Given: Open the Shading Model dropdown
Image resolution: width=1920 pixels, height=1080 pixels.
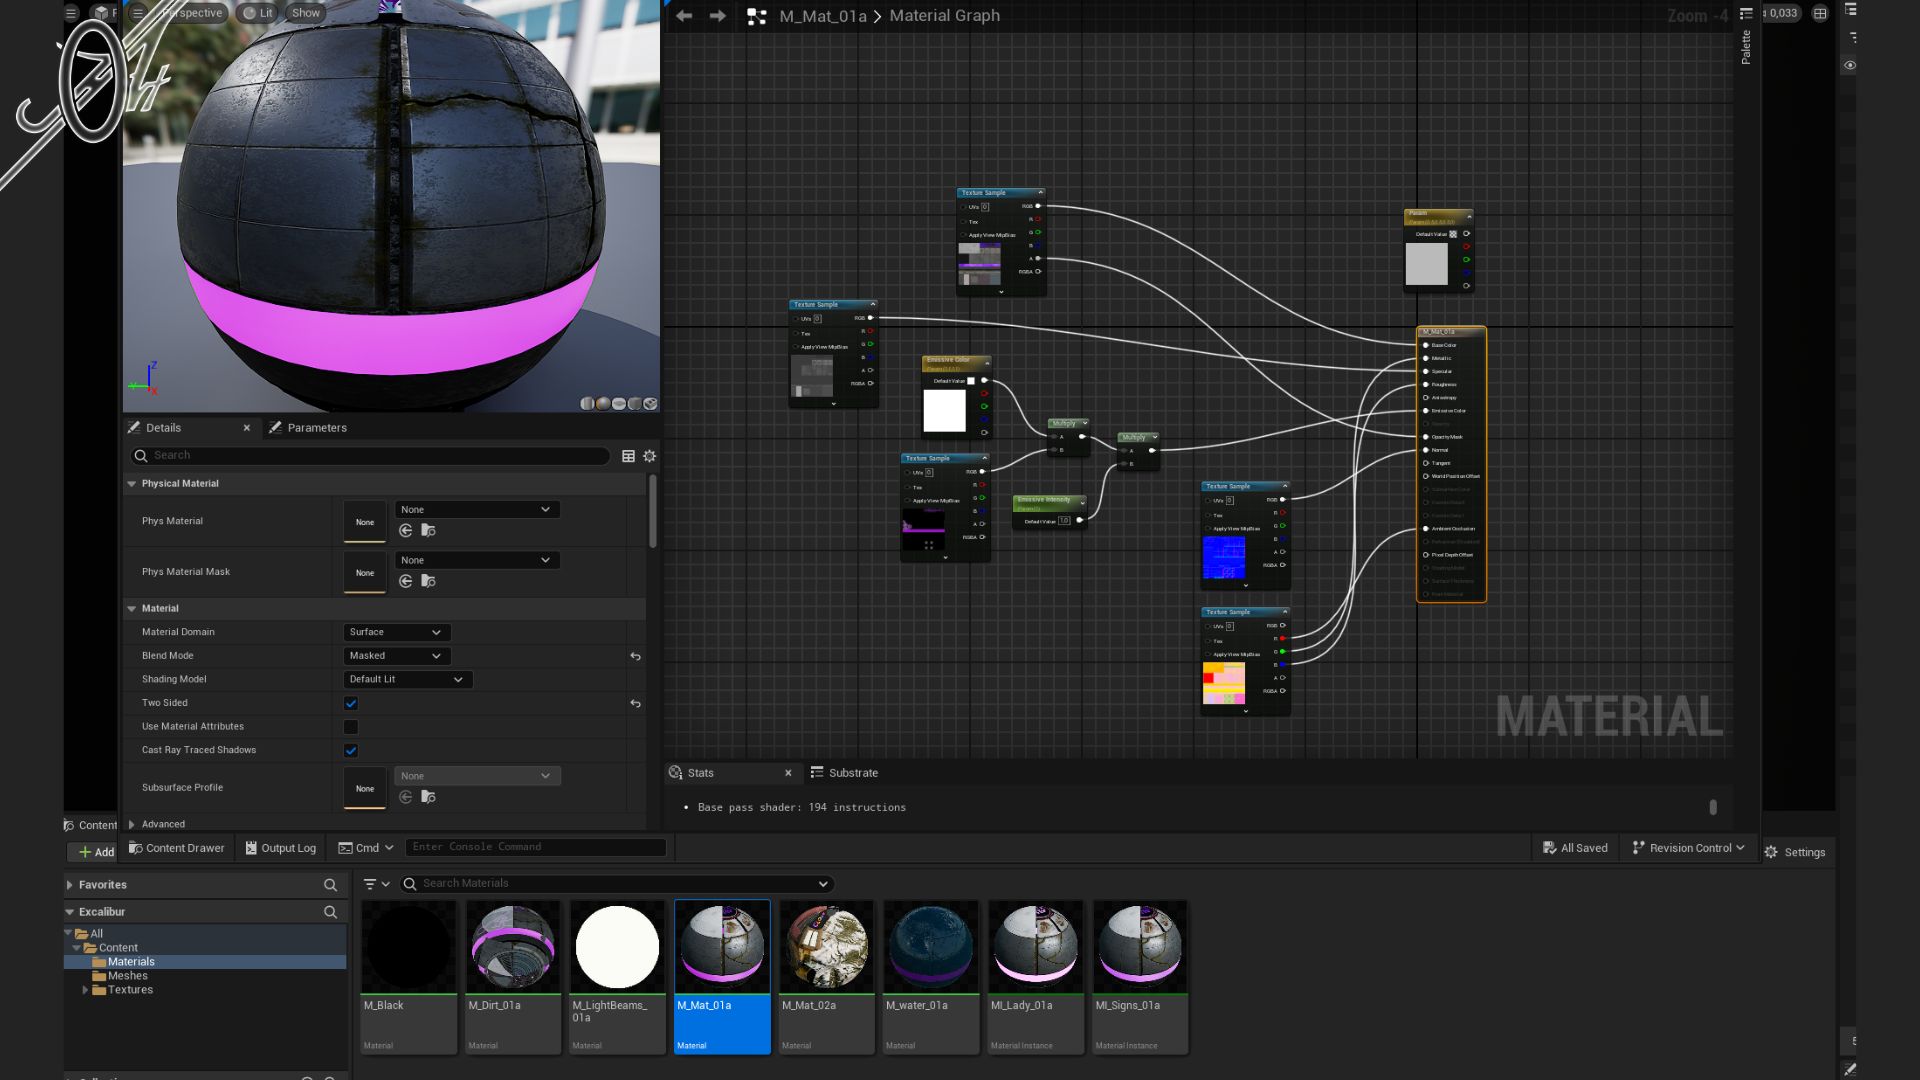Looking at the screenshot, I should coord(406,680).
